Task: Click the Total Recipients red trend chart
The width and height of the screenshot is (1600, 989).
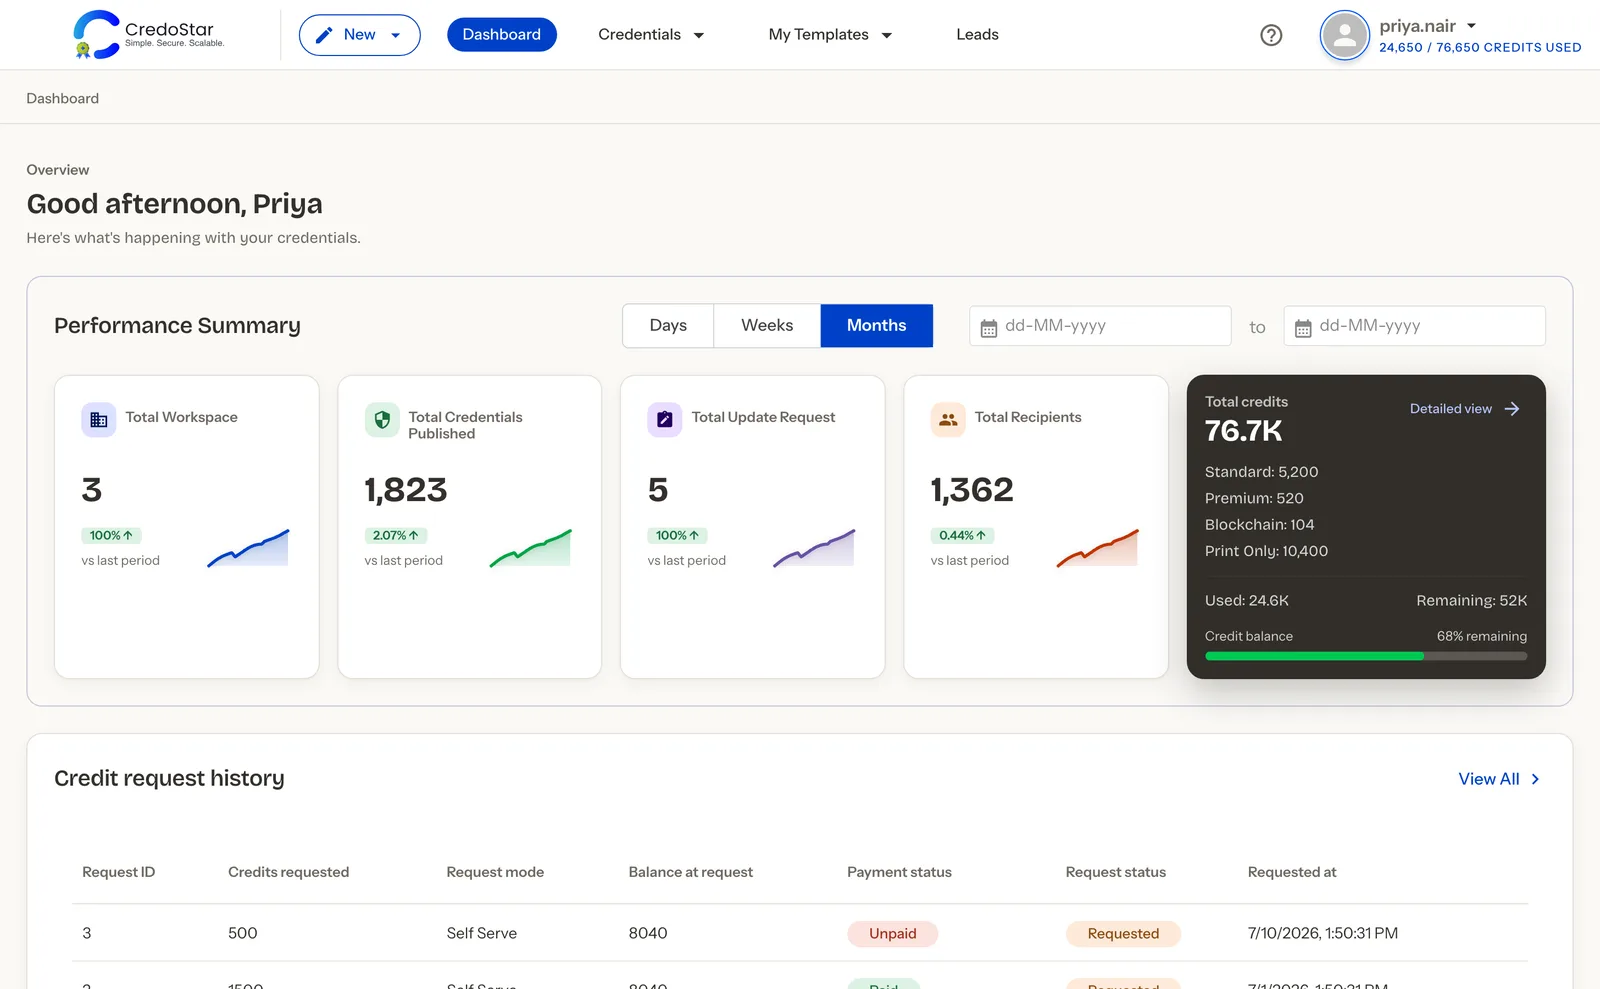Action: click(x=1097, y=548)
